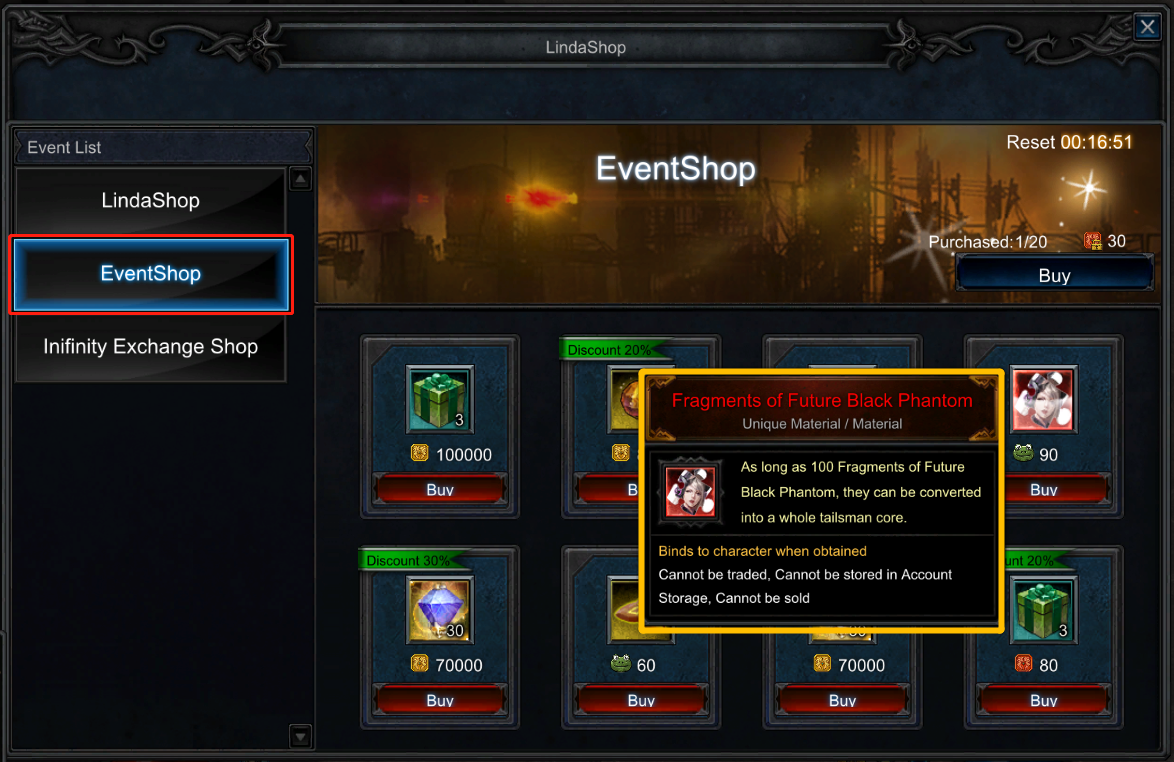Image resolution: width=1174 pixels, height=762 pixels.
Task: Close the LindaShop window
Action: 1147,27
